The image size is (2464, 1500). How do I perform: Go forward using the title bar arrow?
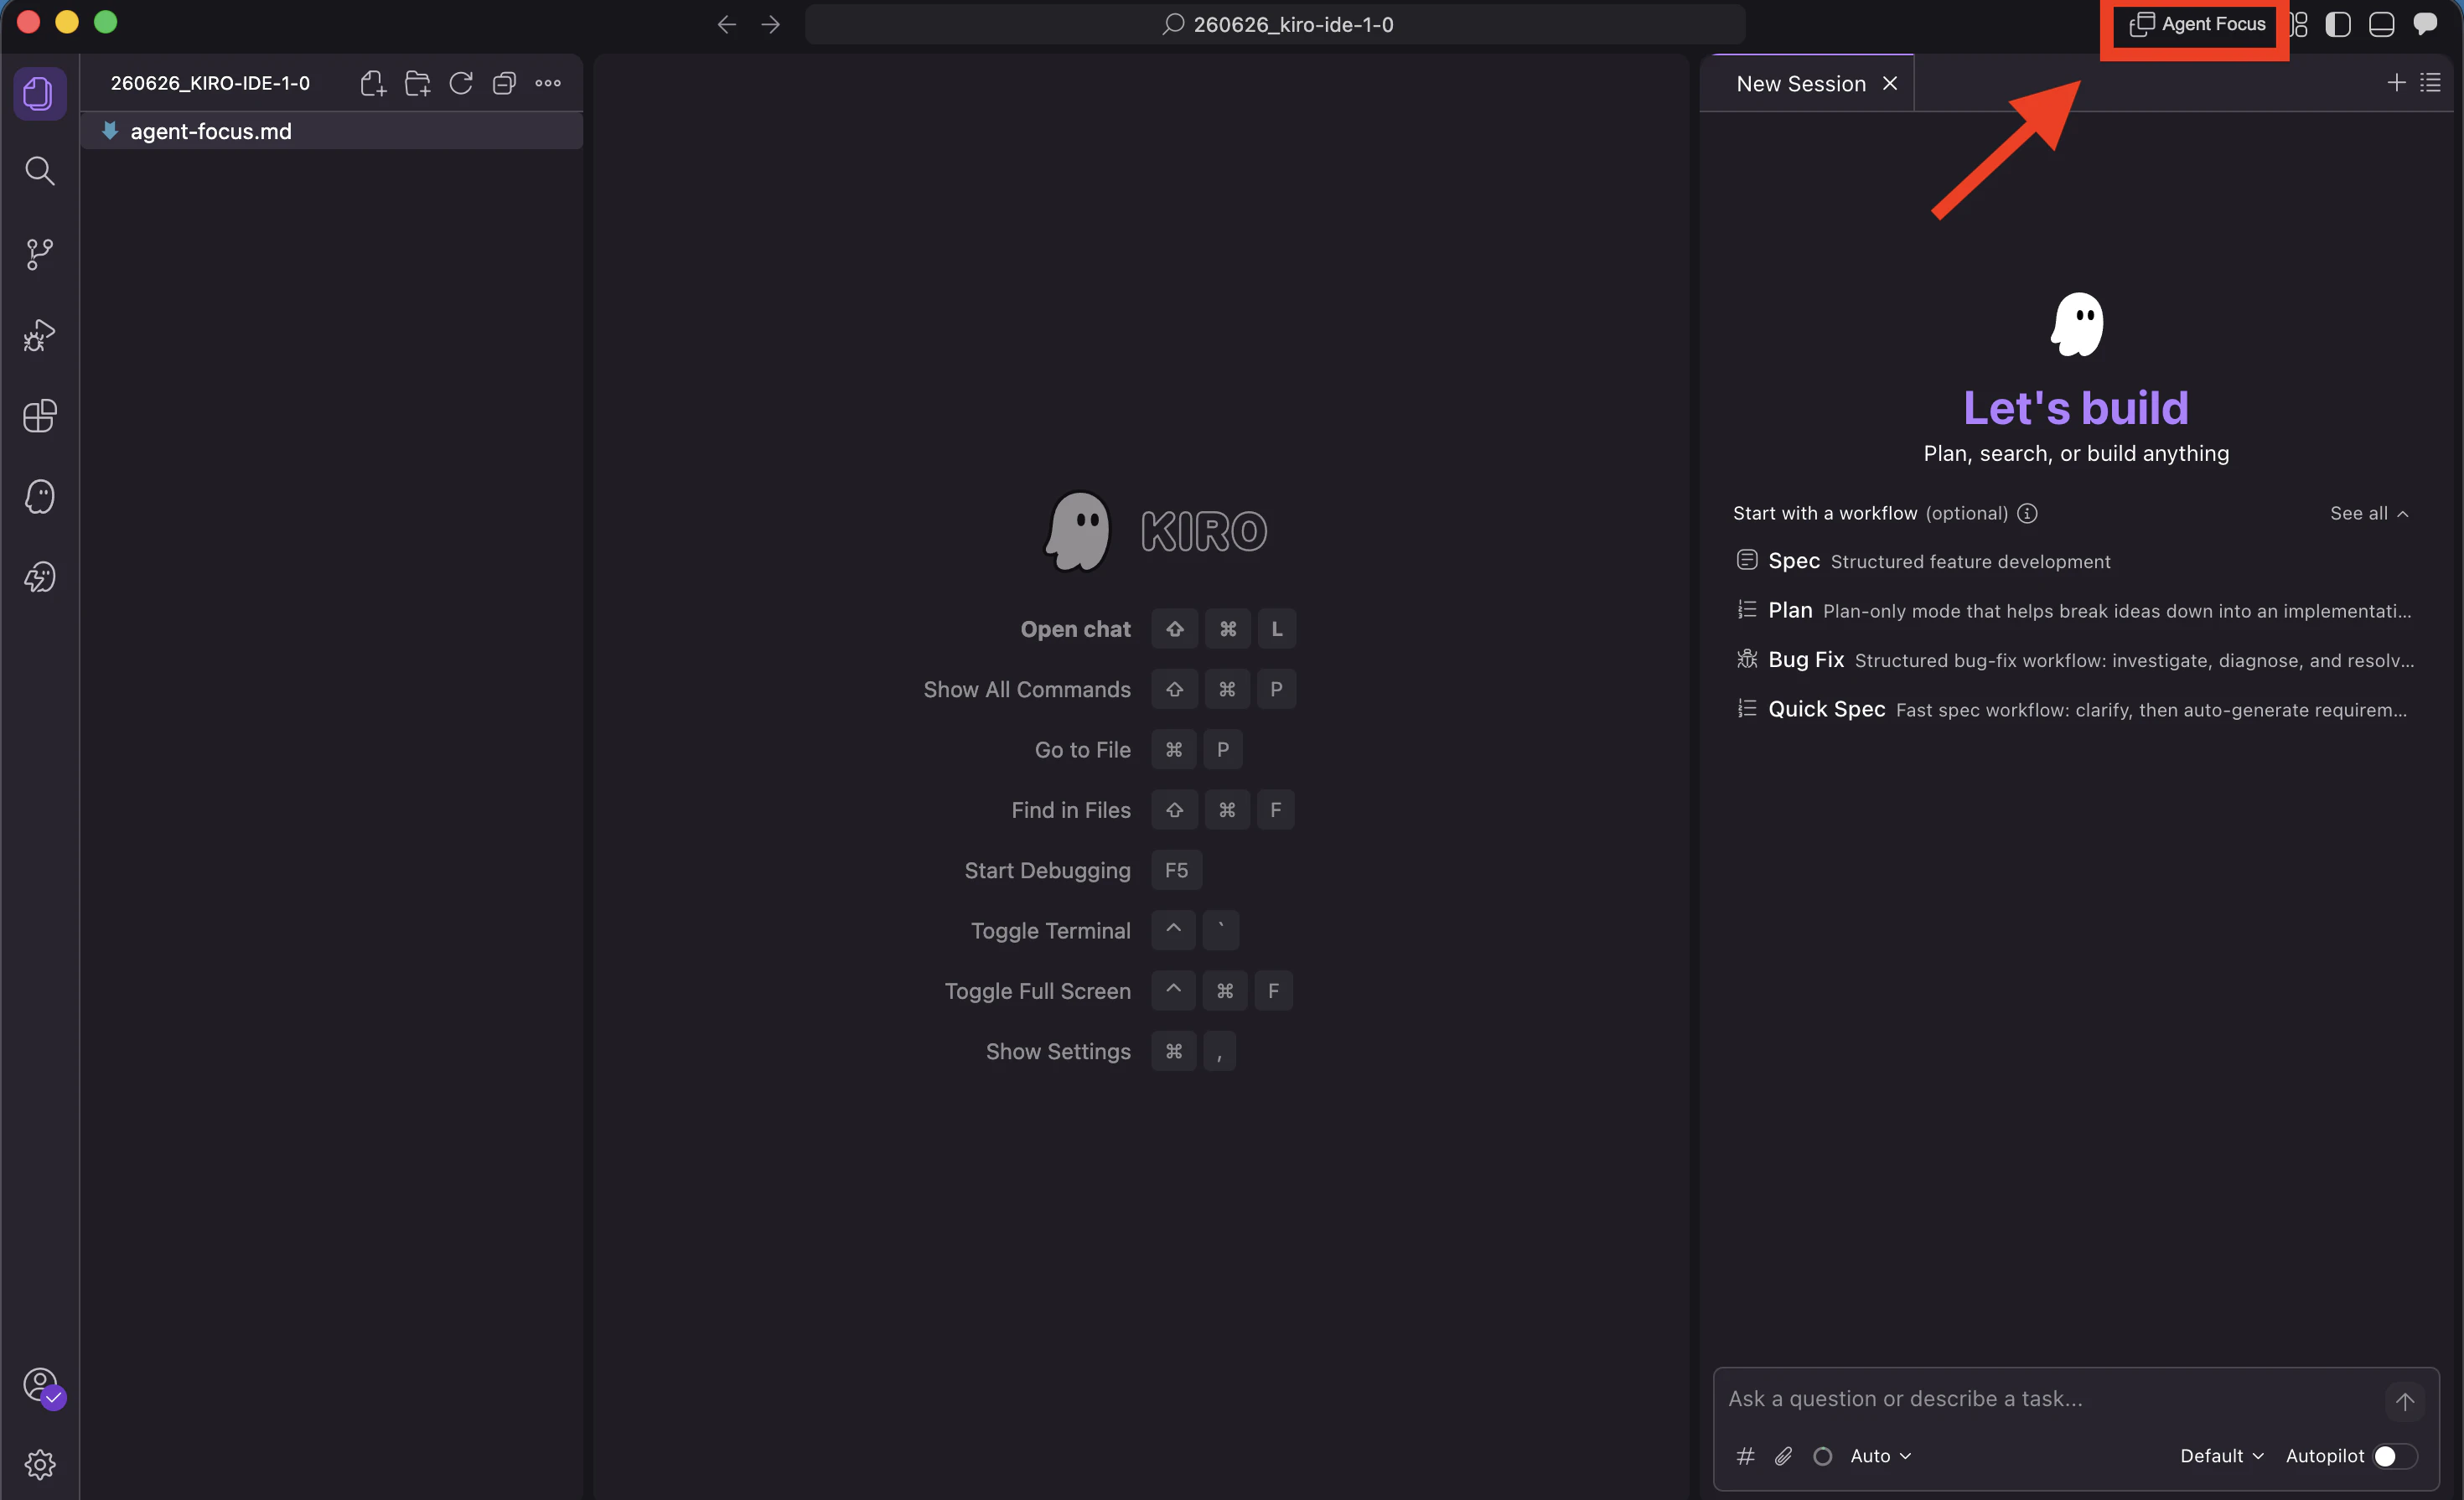pyautogui.click(x=771, y=24)
